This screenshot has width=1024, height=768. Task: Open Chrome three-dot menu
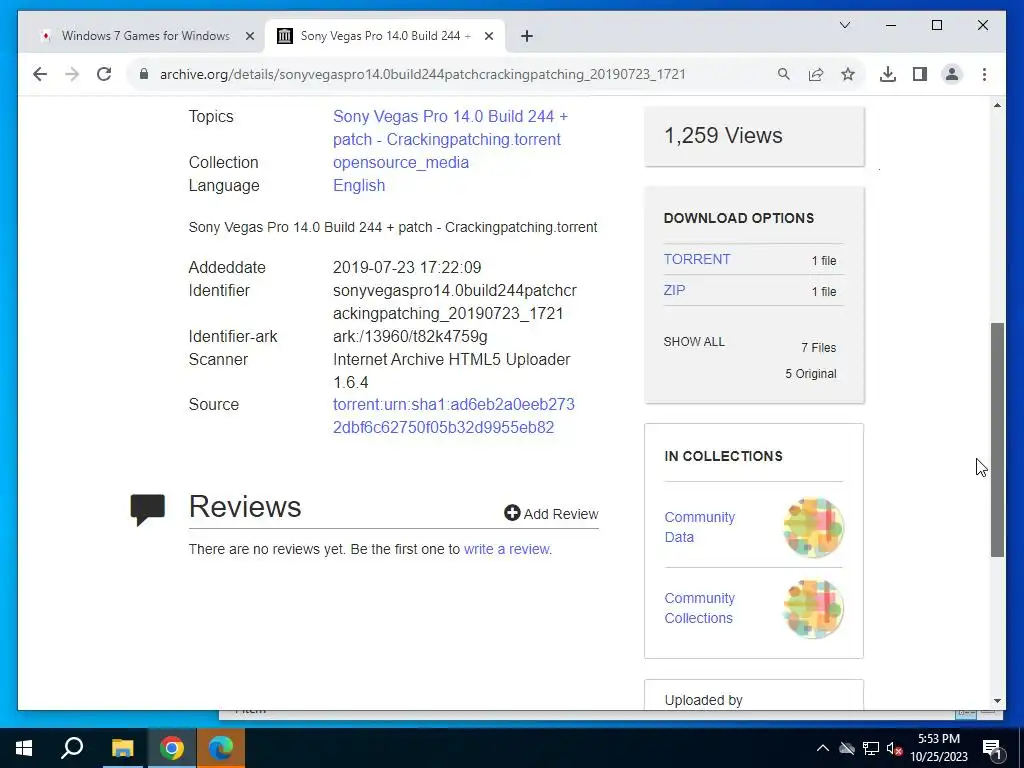pos(984,74)
